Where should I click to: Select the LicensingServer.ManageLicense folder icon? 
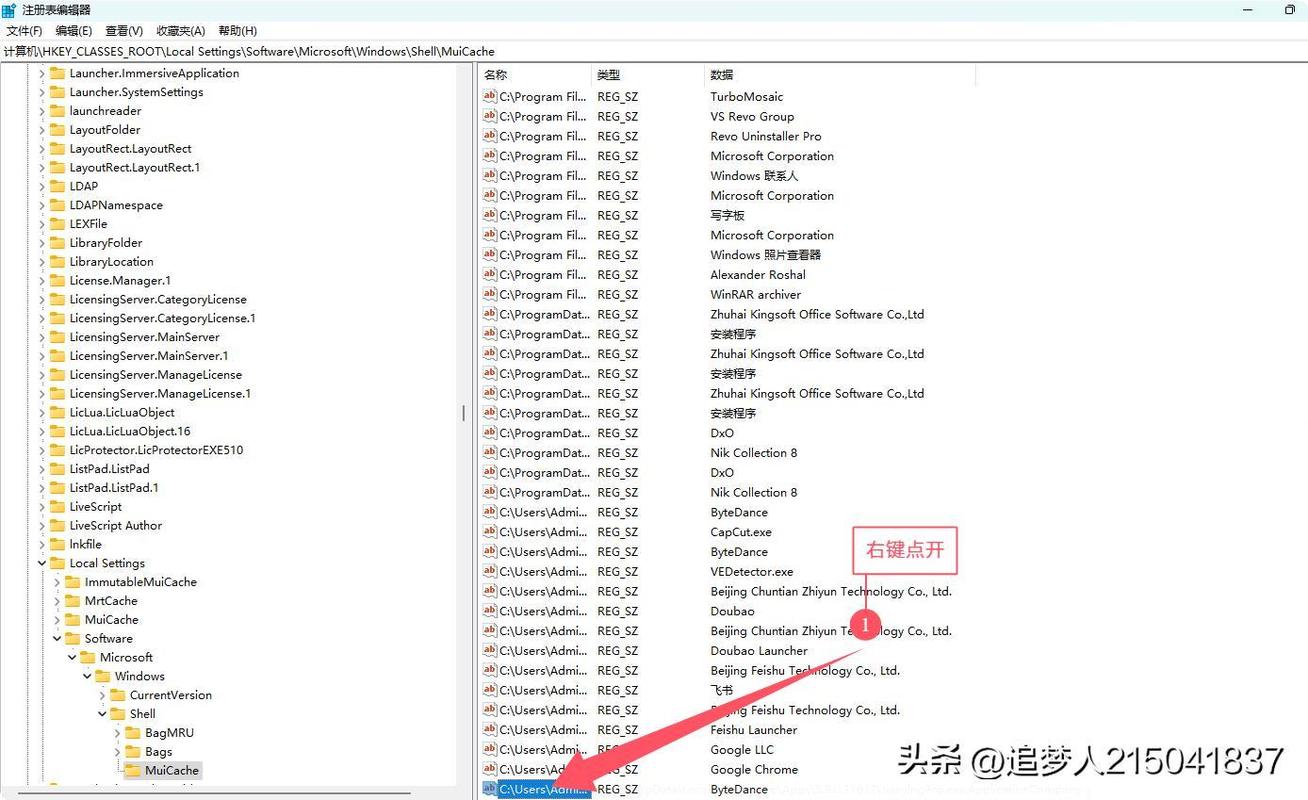pos(57,375)
